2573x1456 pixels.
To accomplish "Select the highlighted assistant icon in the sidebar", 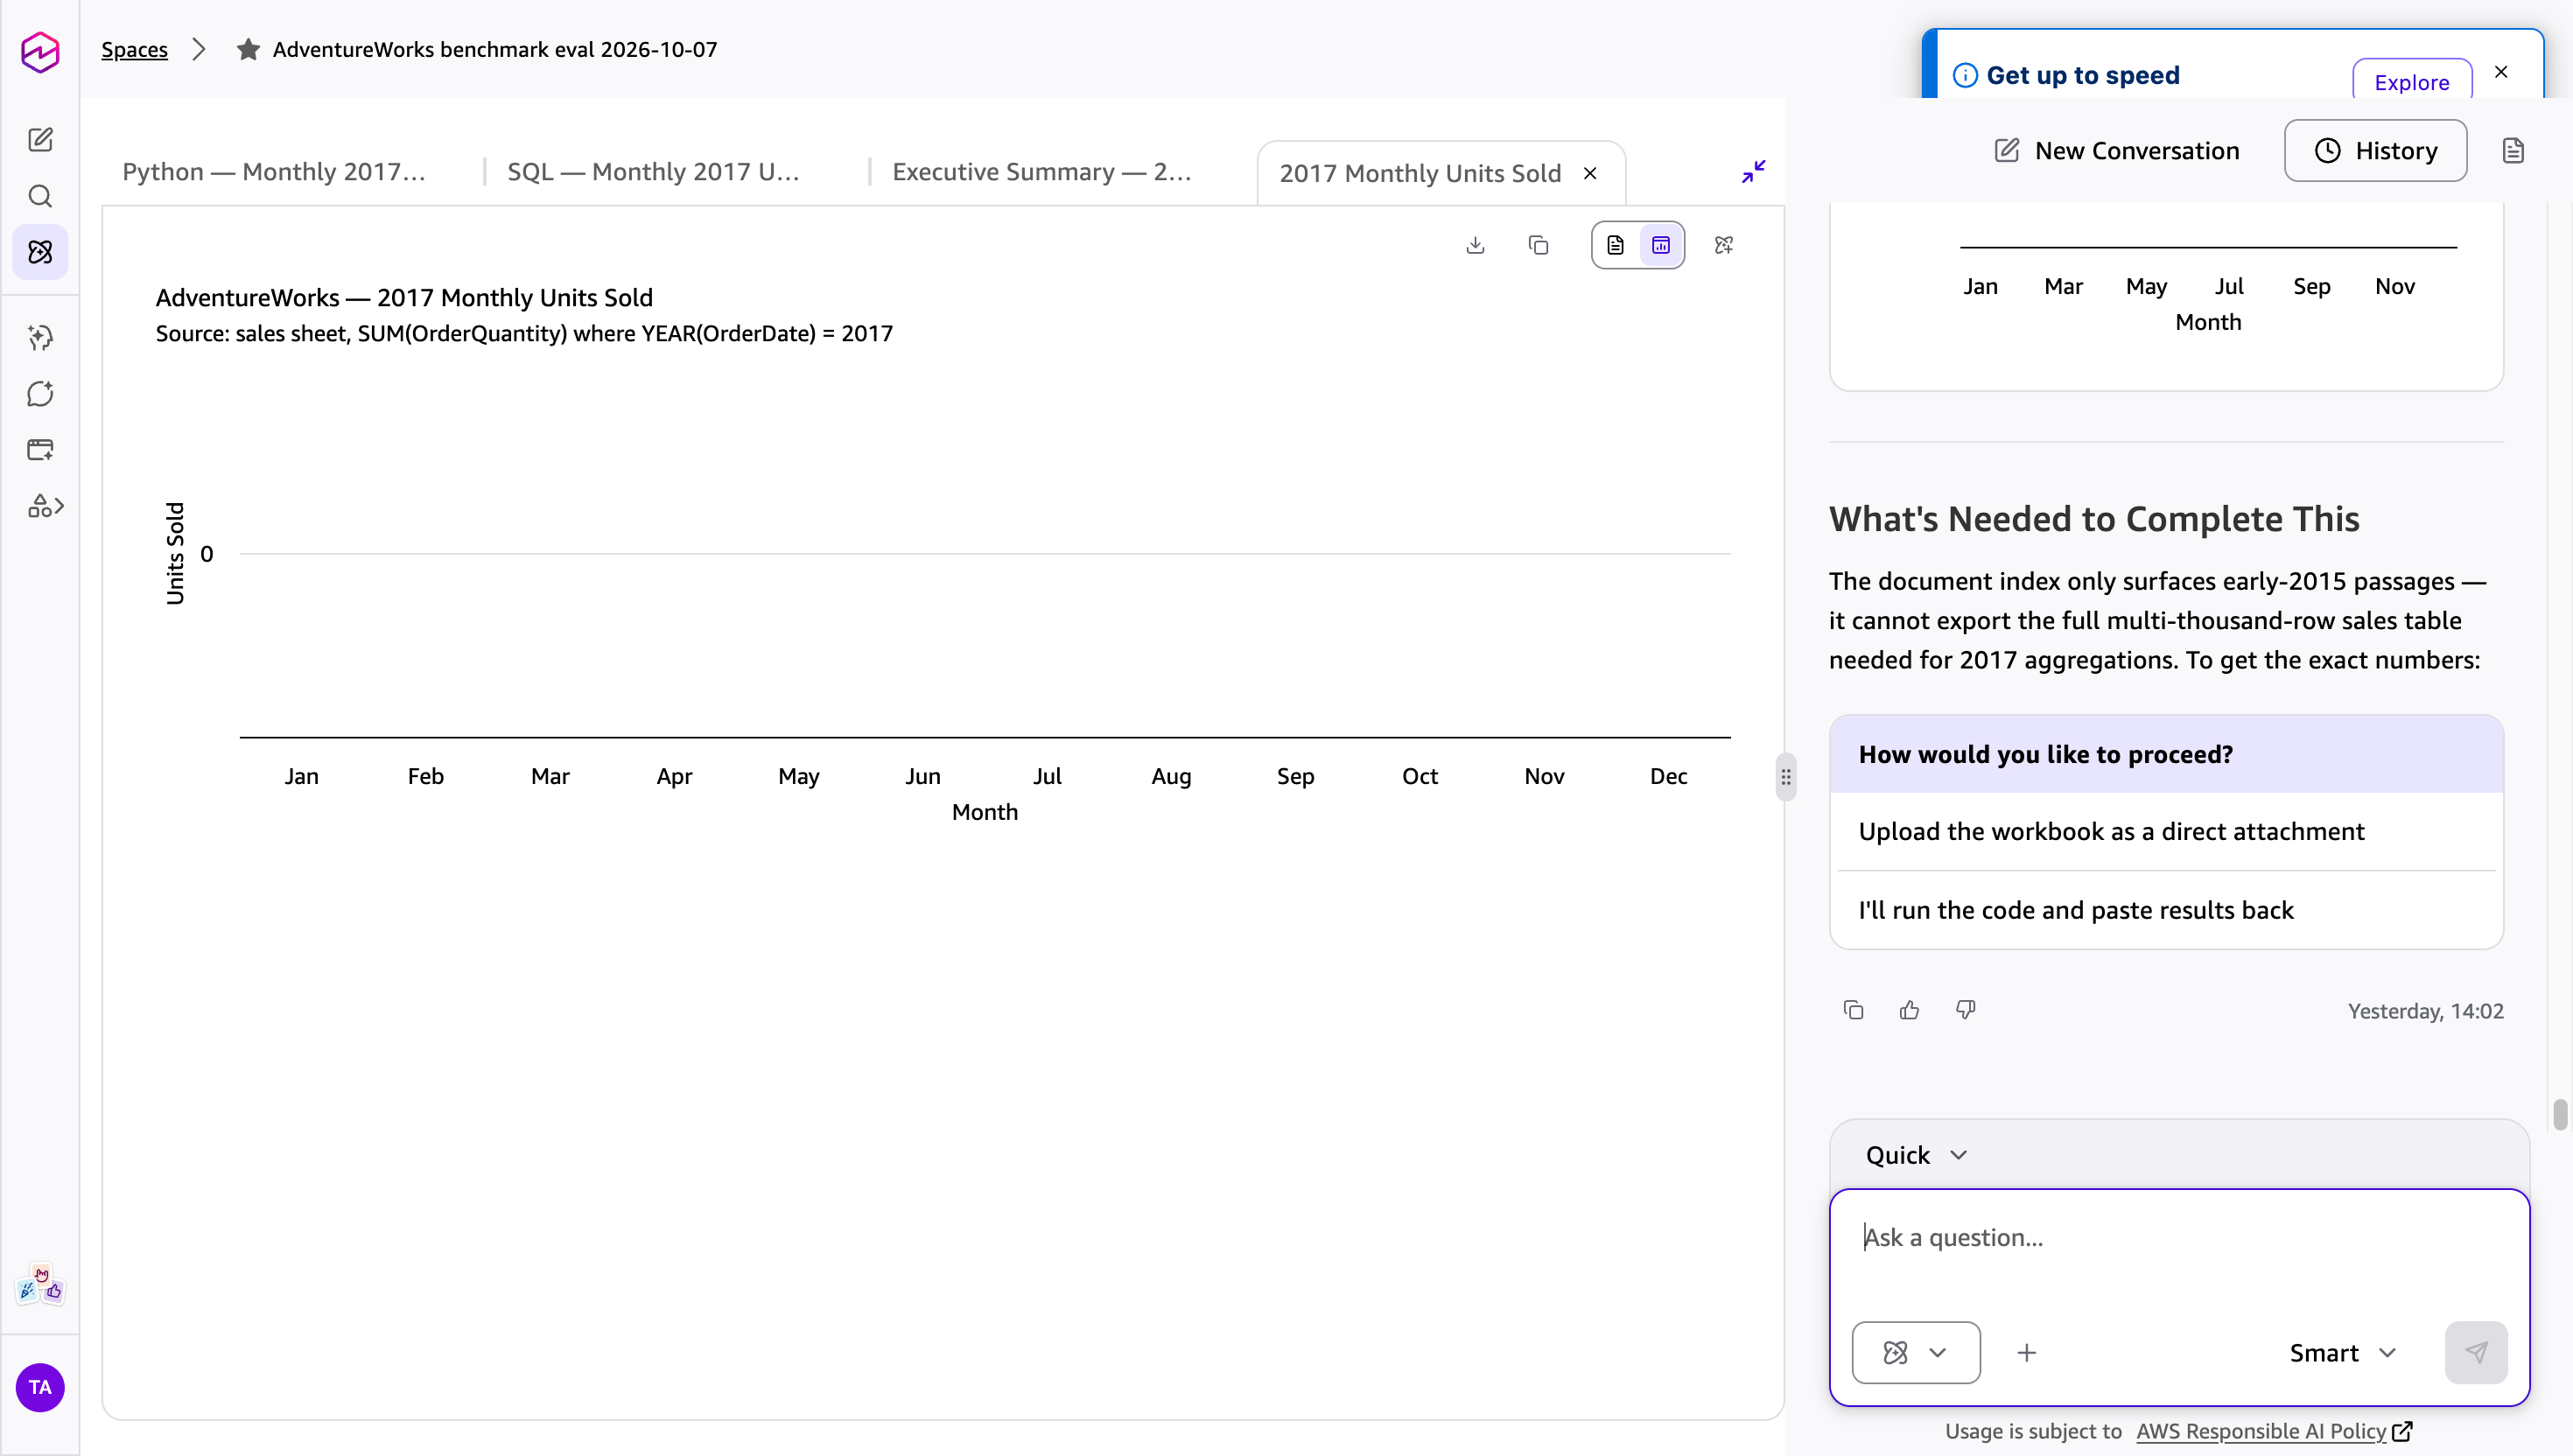I will [40, 252].
